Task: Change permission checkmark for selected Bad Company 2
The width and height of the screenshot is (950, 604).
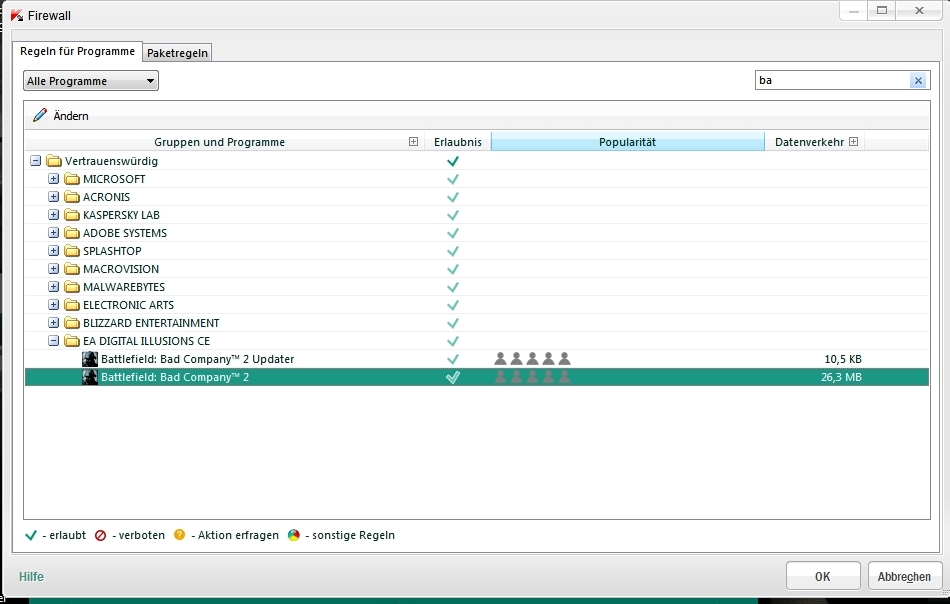Action: [453, 377]
